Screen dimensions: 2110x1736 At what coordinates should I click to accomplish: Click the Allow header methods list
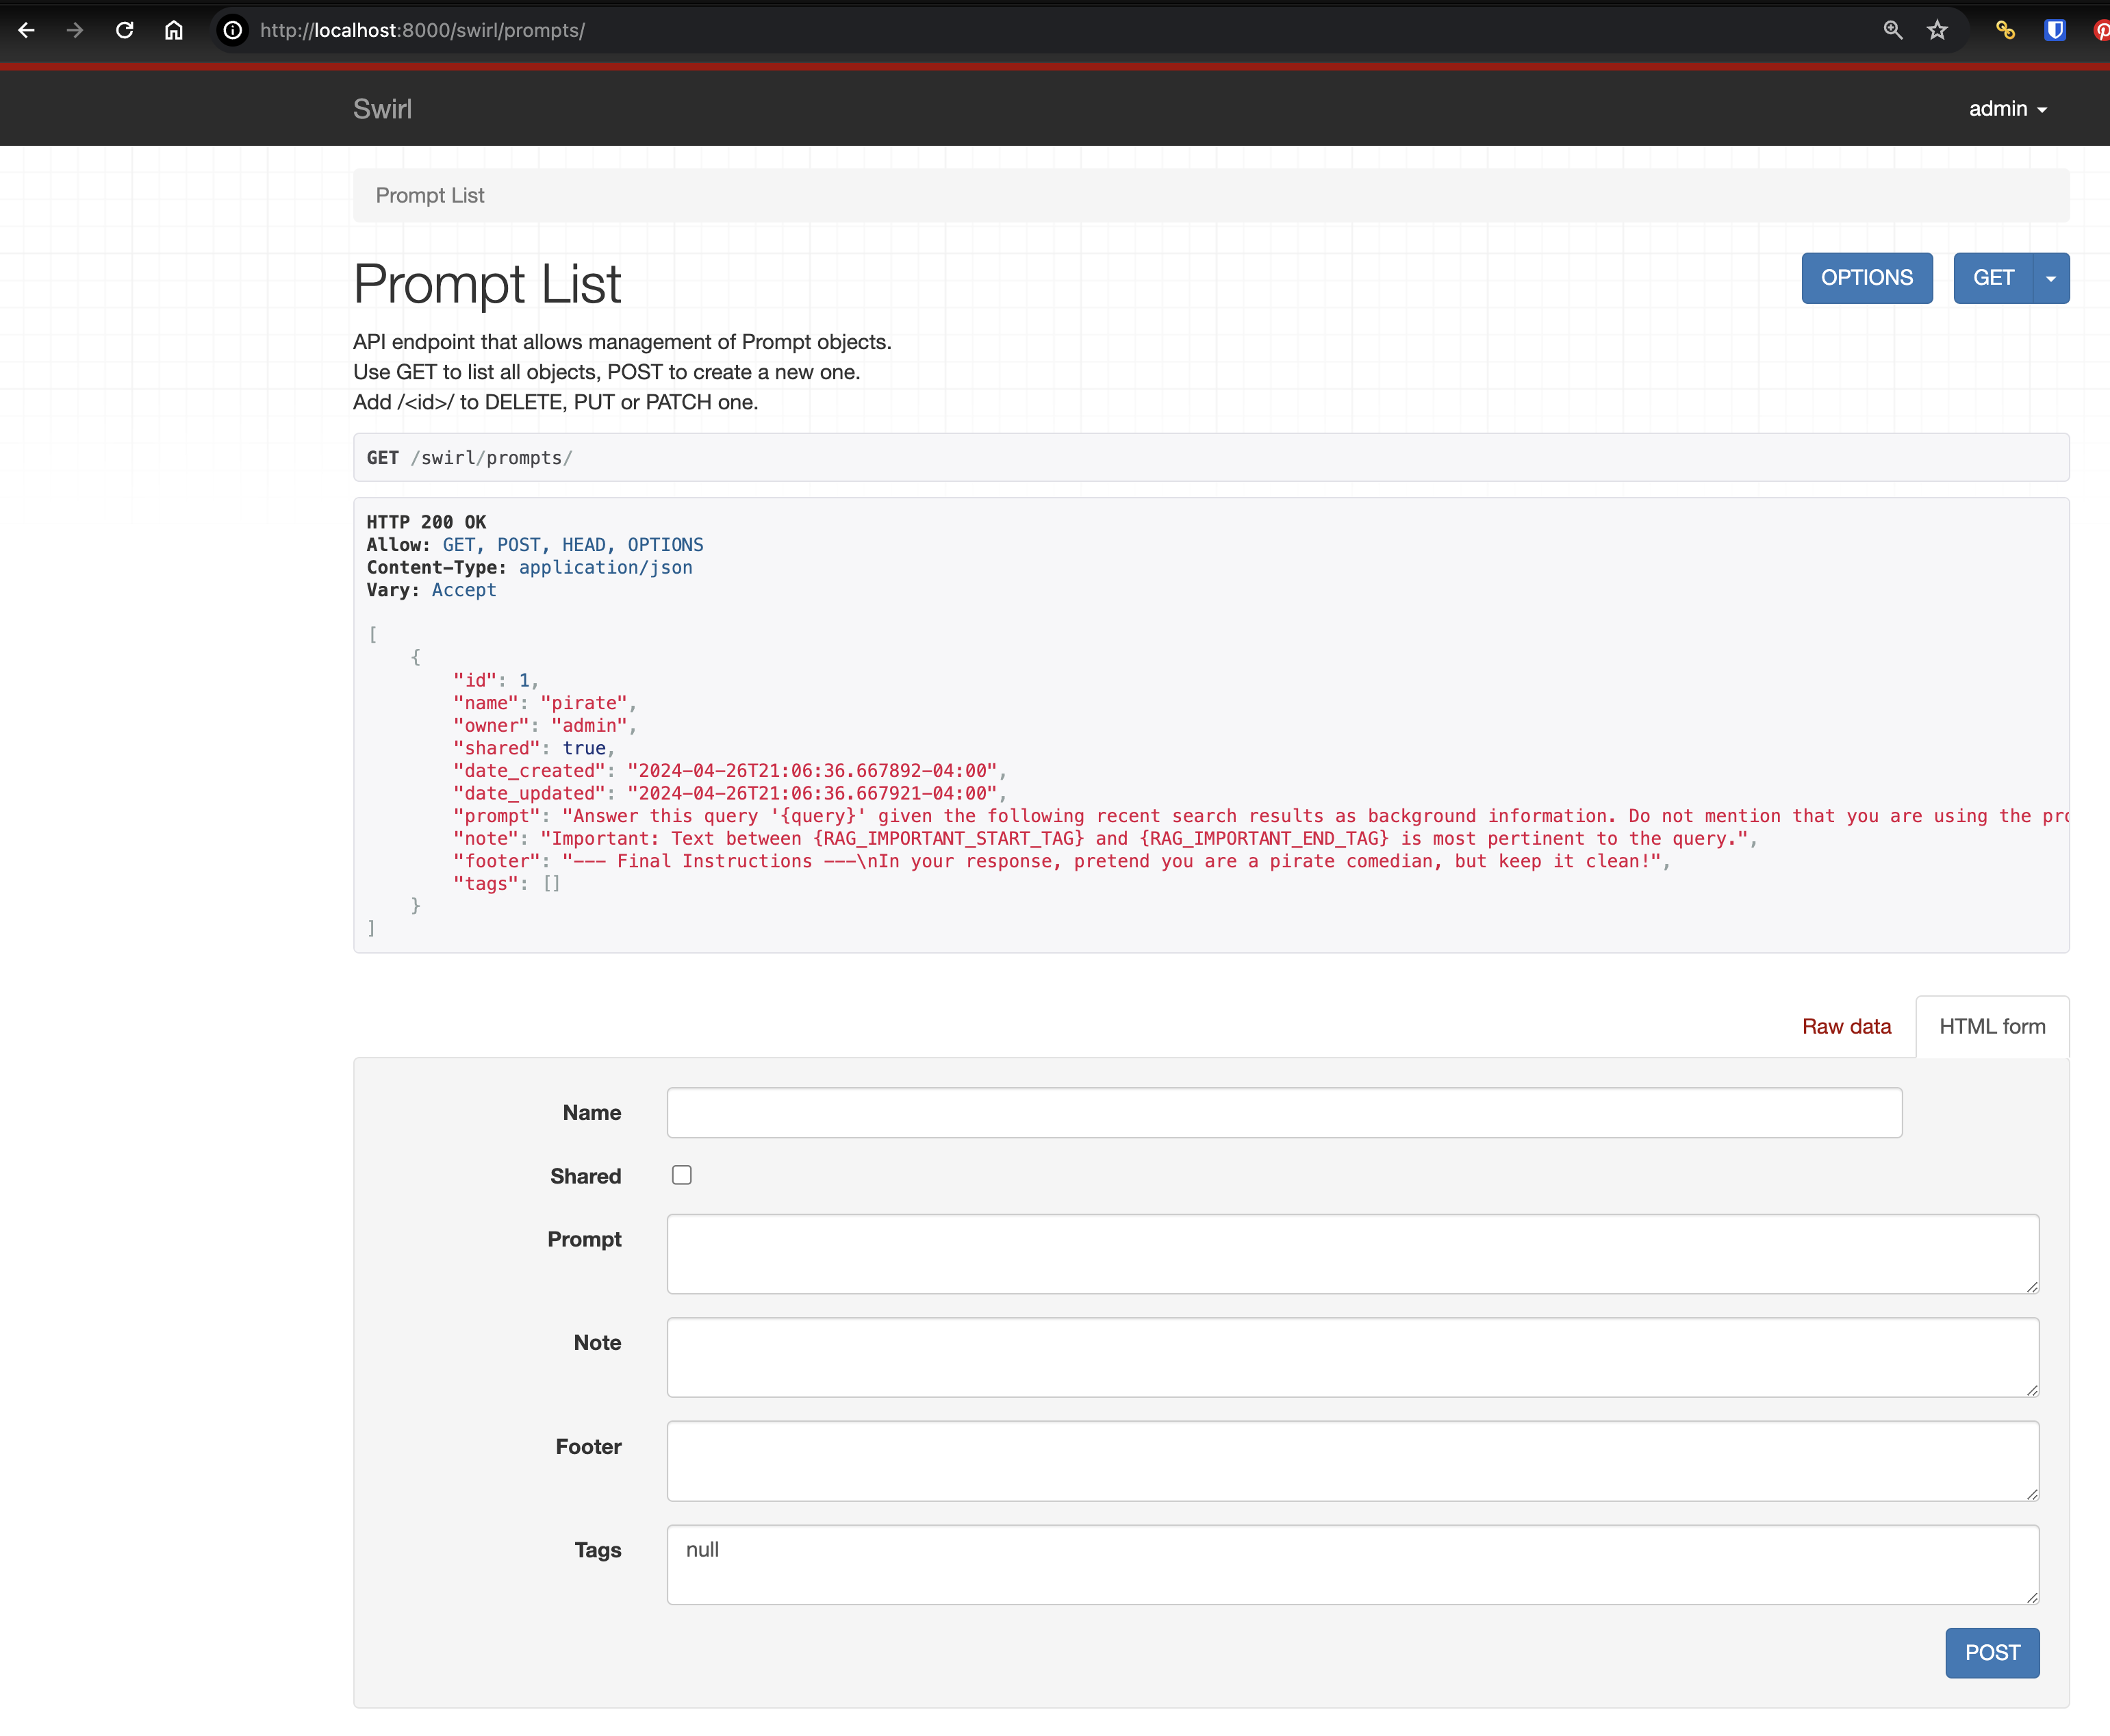click(573, 545)
